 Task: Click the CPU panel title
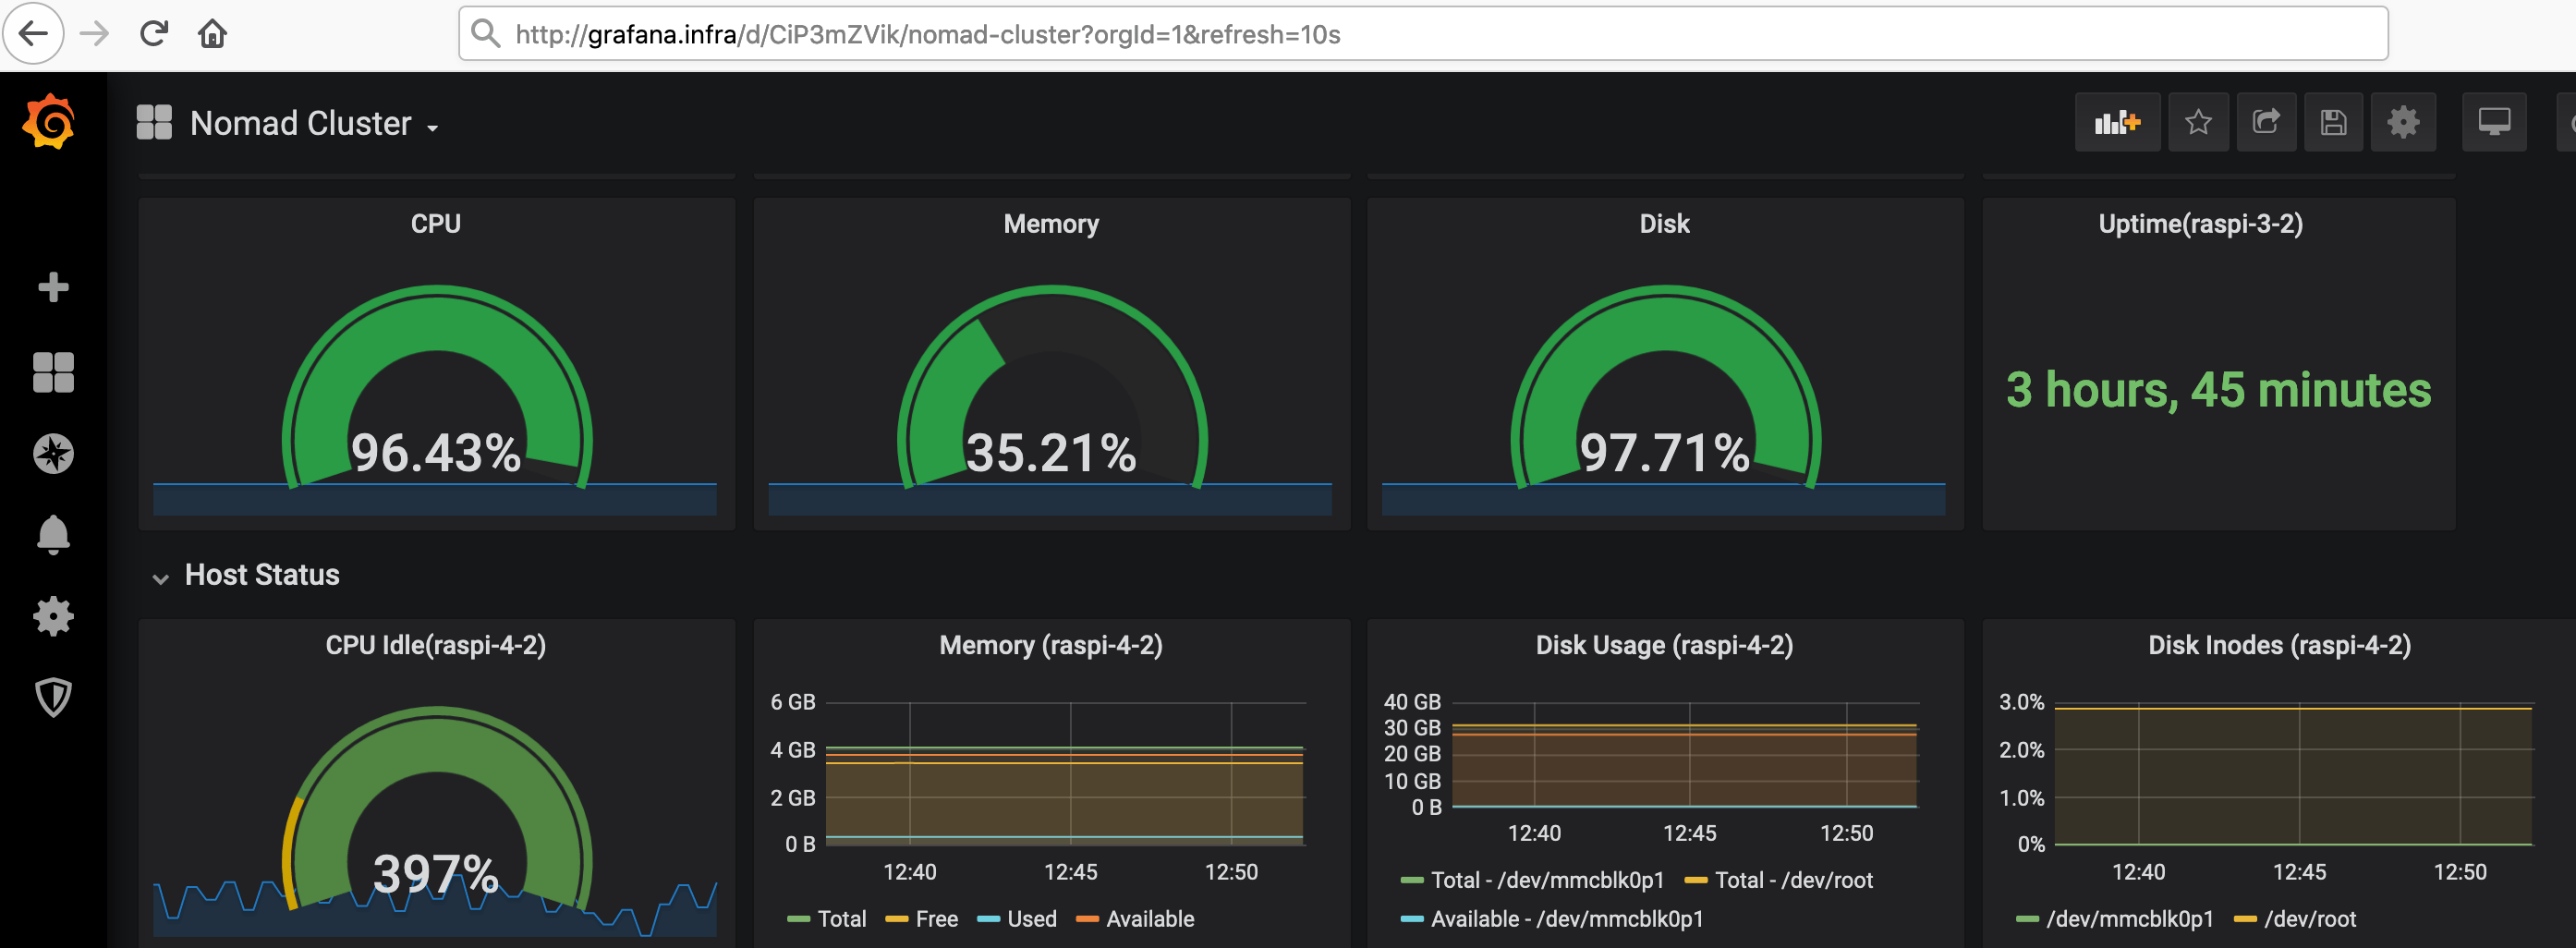(436, 223)
